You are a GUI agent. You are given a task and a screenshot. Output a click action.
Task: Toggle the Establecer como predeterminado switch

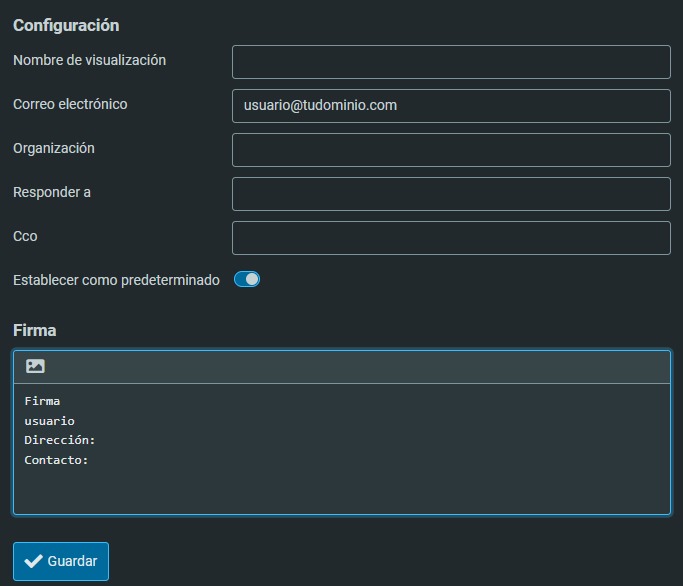coord(247,280)
